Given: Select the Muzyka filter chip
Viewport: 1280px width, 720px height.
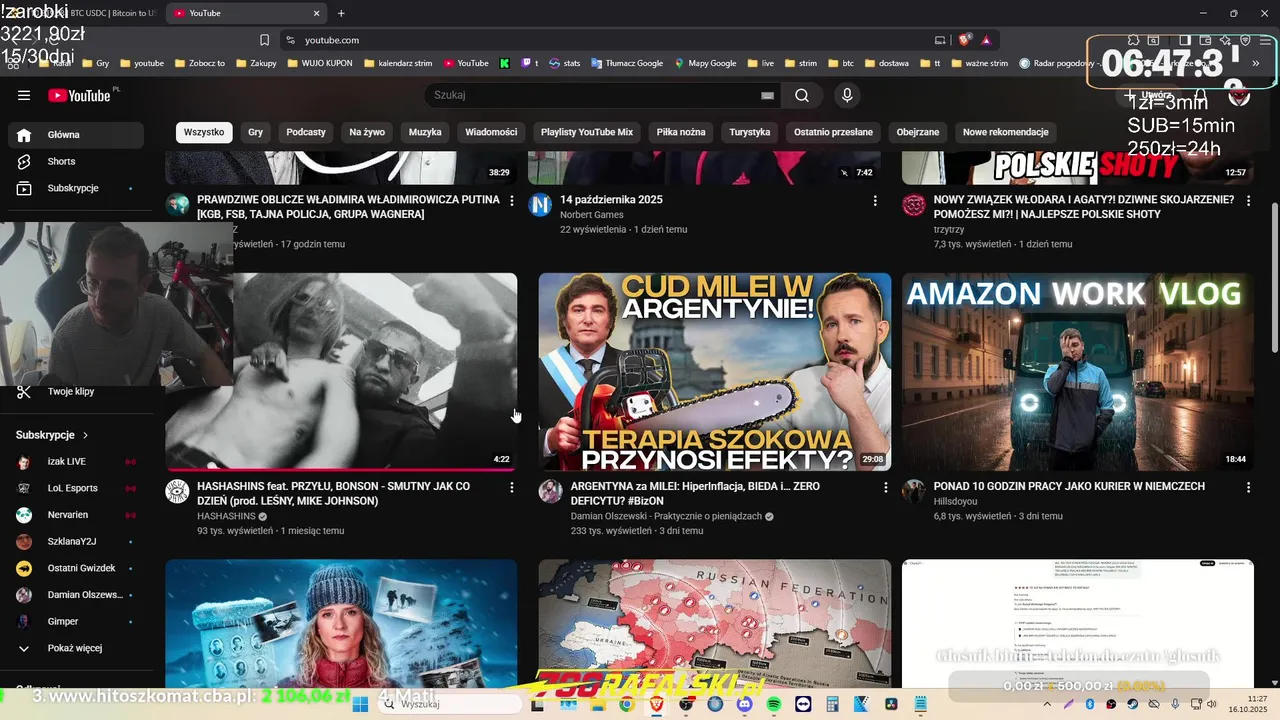Looking at the screenshot, I should click(425, 132).
